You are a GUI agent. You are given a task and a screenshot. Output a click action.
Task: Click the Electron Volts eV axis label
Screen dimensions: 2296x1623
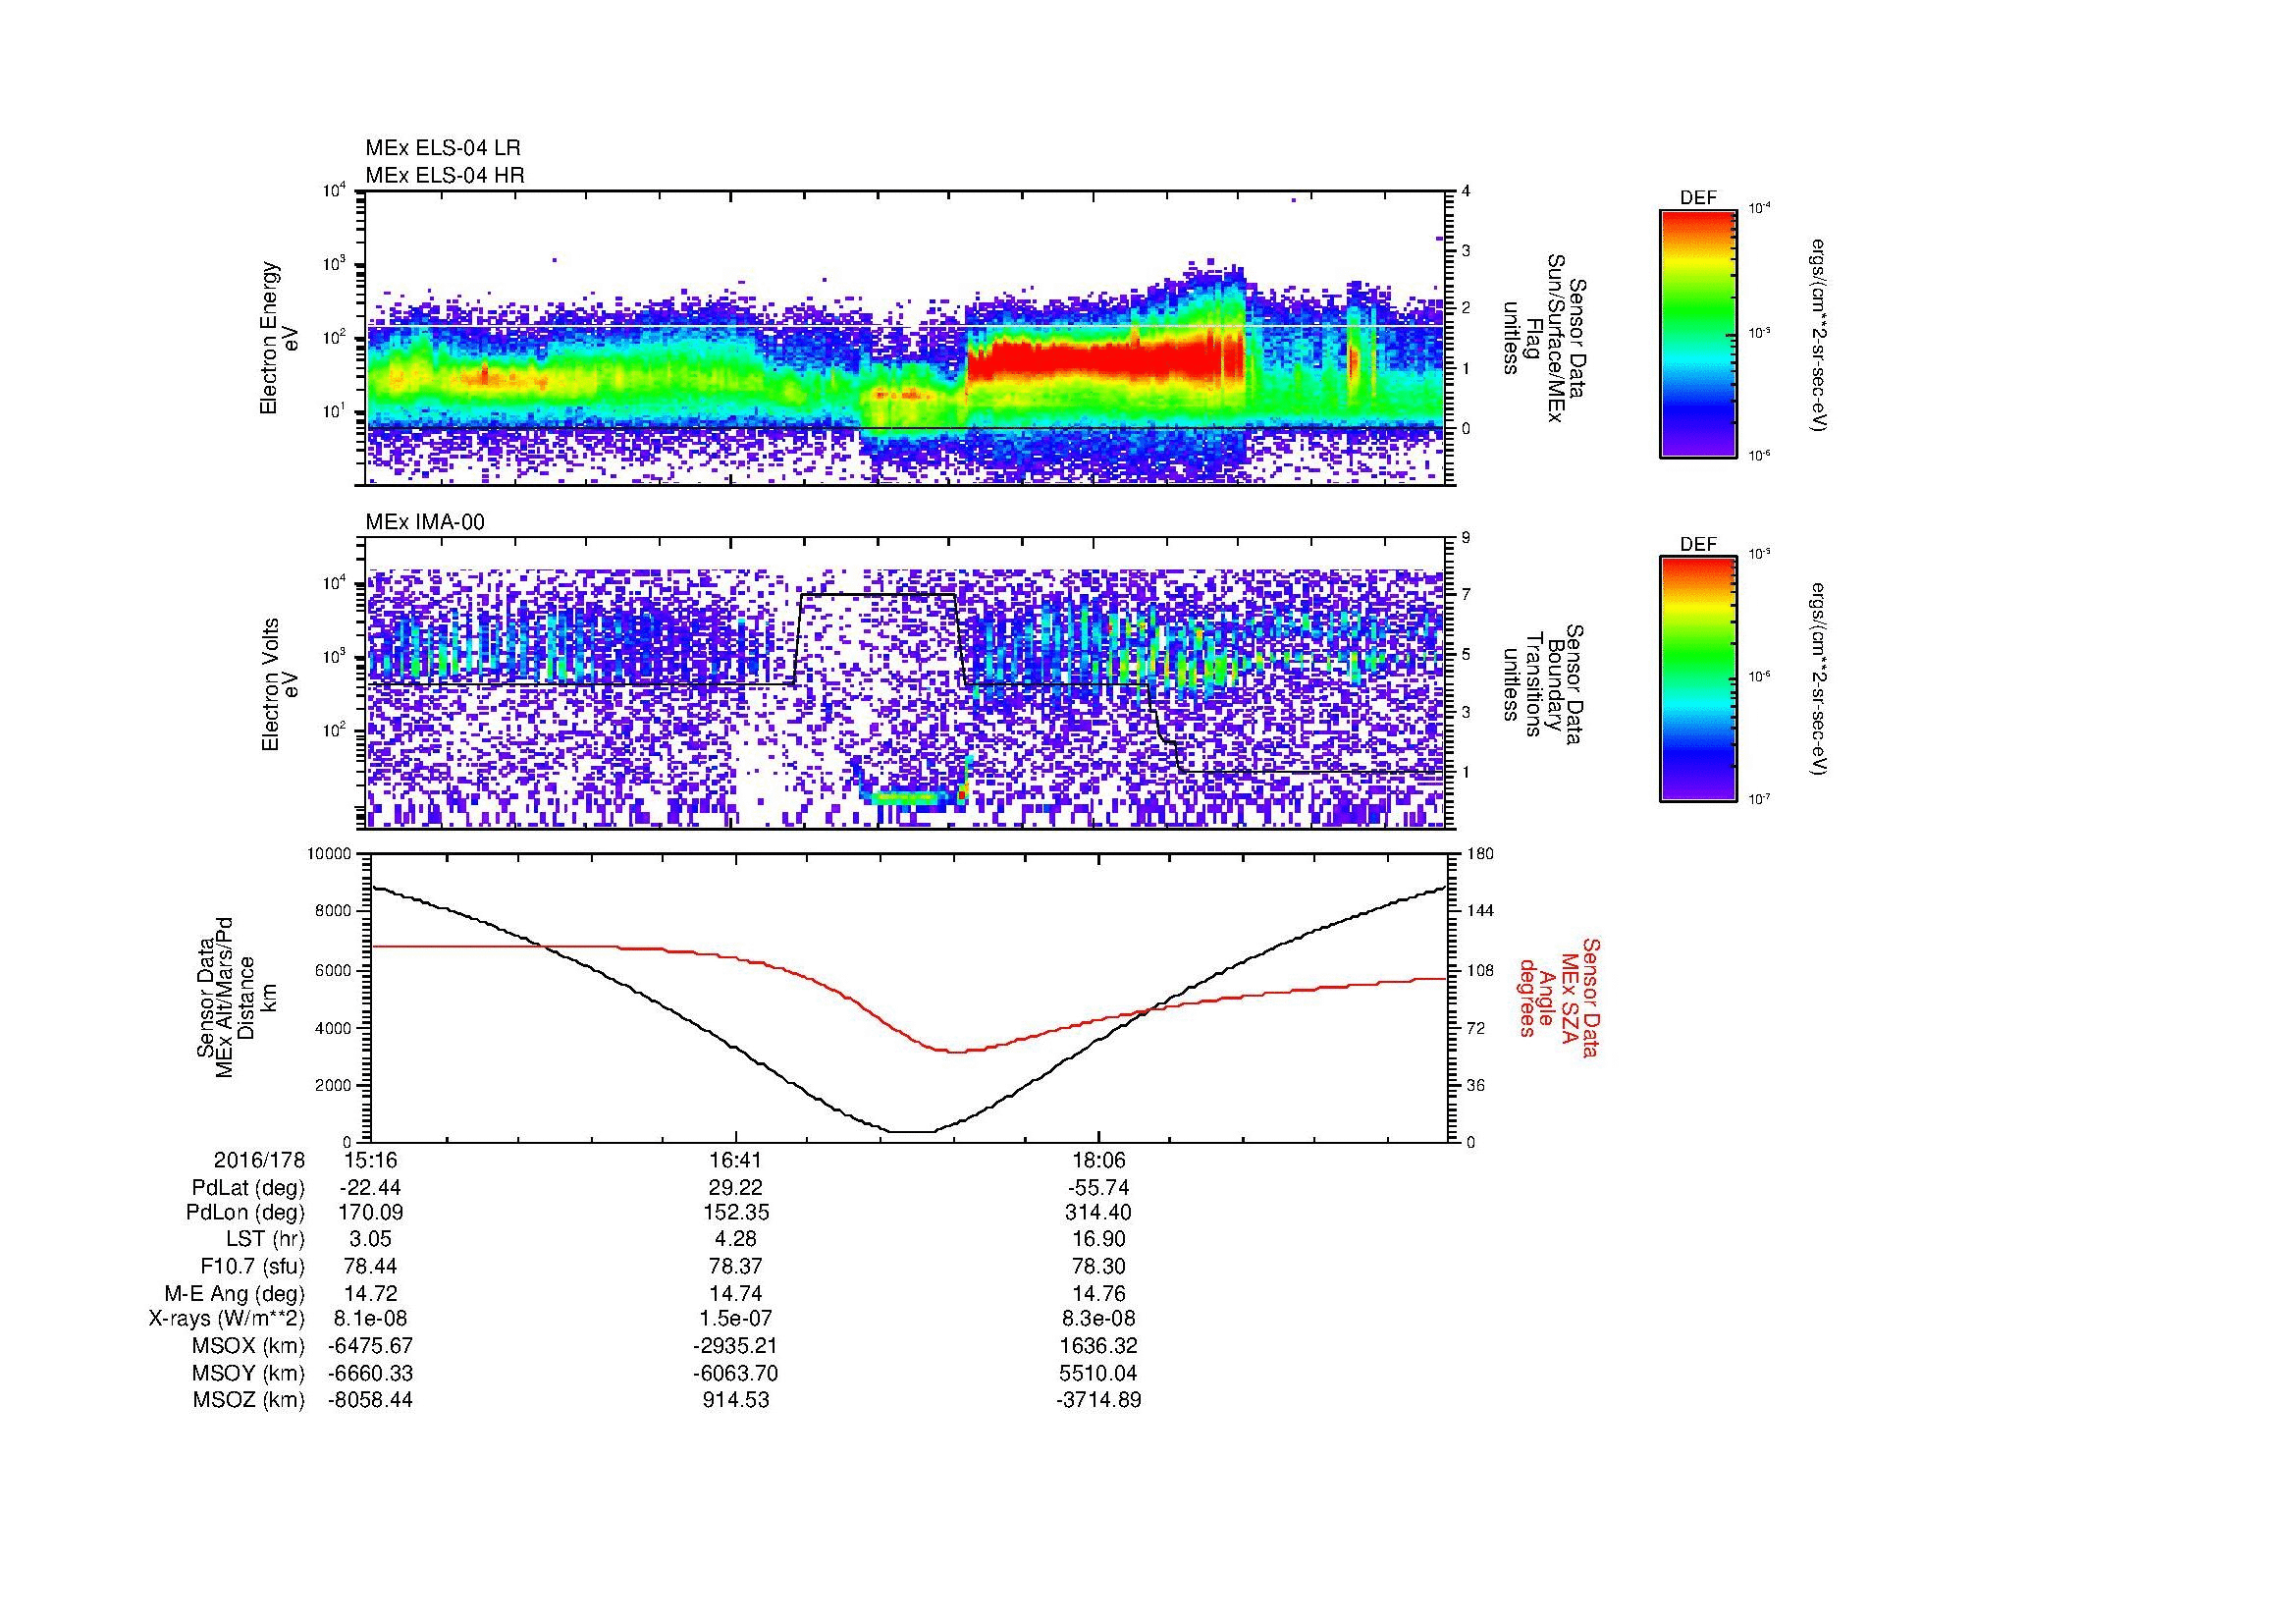280,684
